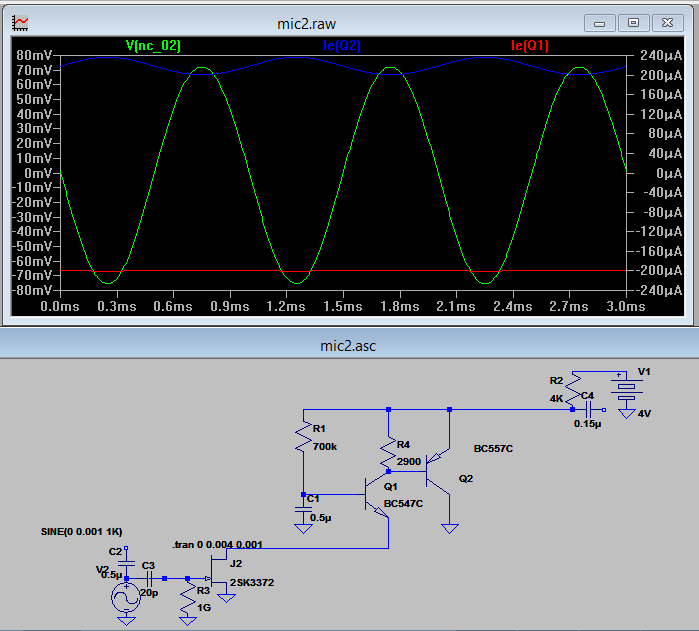Click the waveform icon in the mic2.raw title bar
699x631 pixels.
[x=22, y=21]
